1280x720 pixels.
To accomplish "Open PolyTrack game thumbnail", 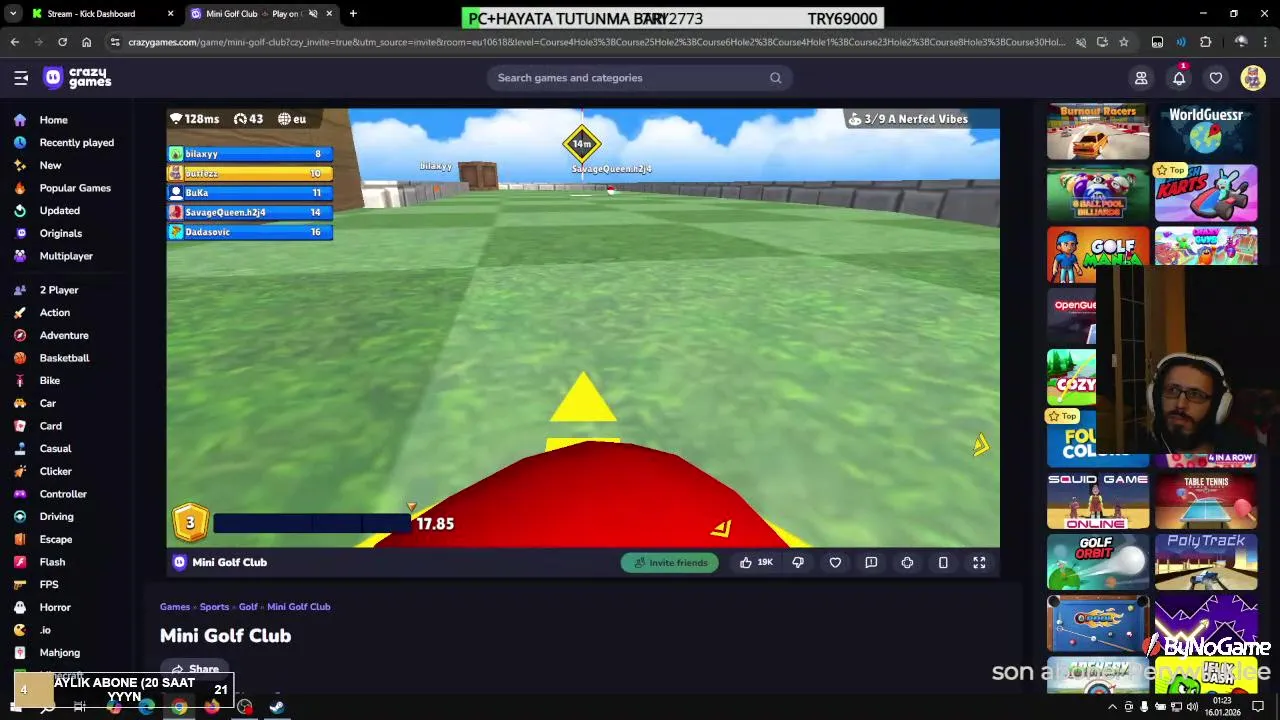I will click(x=1206, y=562).
